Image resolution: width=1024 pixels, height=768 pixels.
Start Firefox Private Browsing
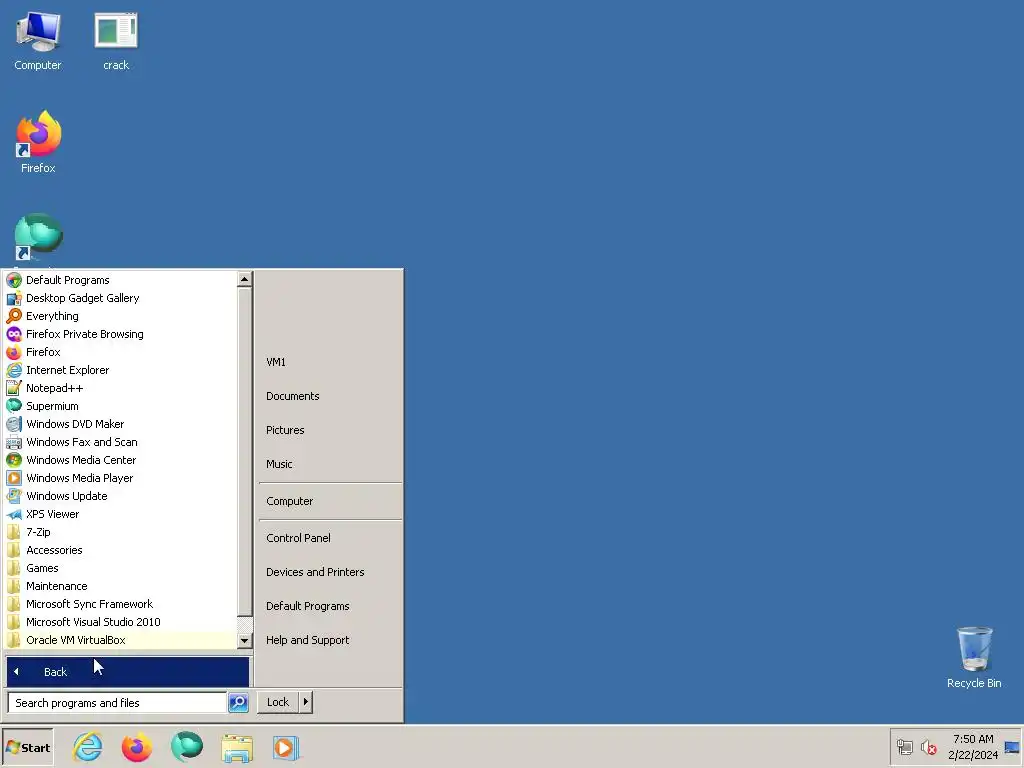coord(120,334)
